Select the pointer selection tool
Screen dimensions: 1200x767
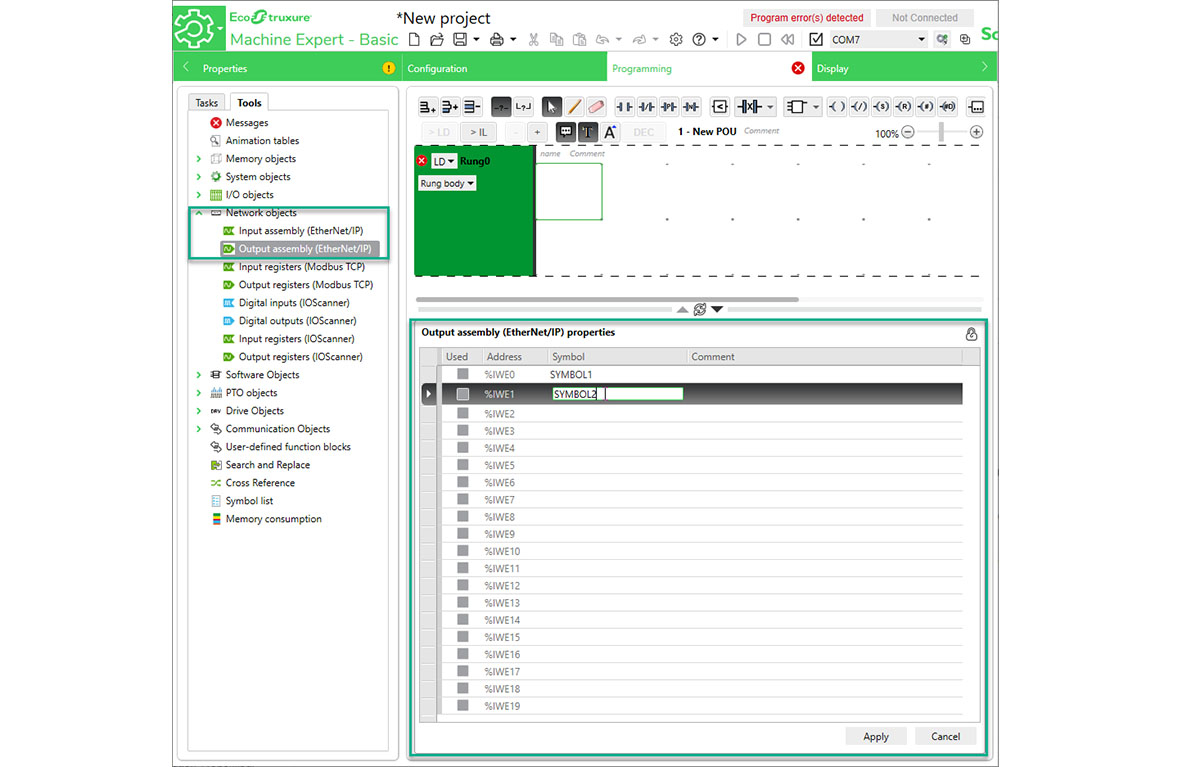coord(552,106)
